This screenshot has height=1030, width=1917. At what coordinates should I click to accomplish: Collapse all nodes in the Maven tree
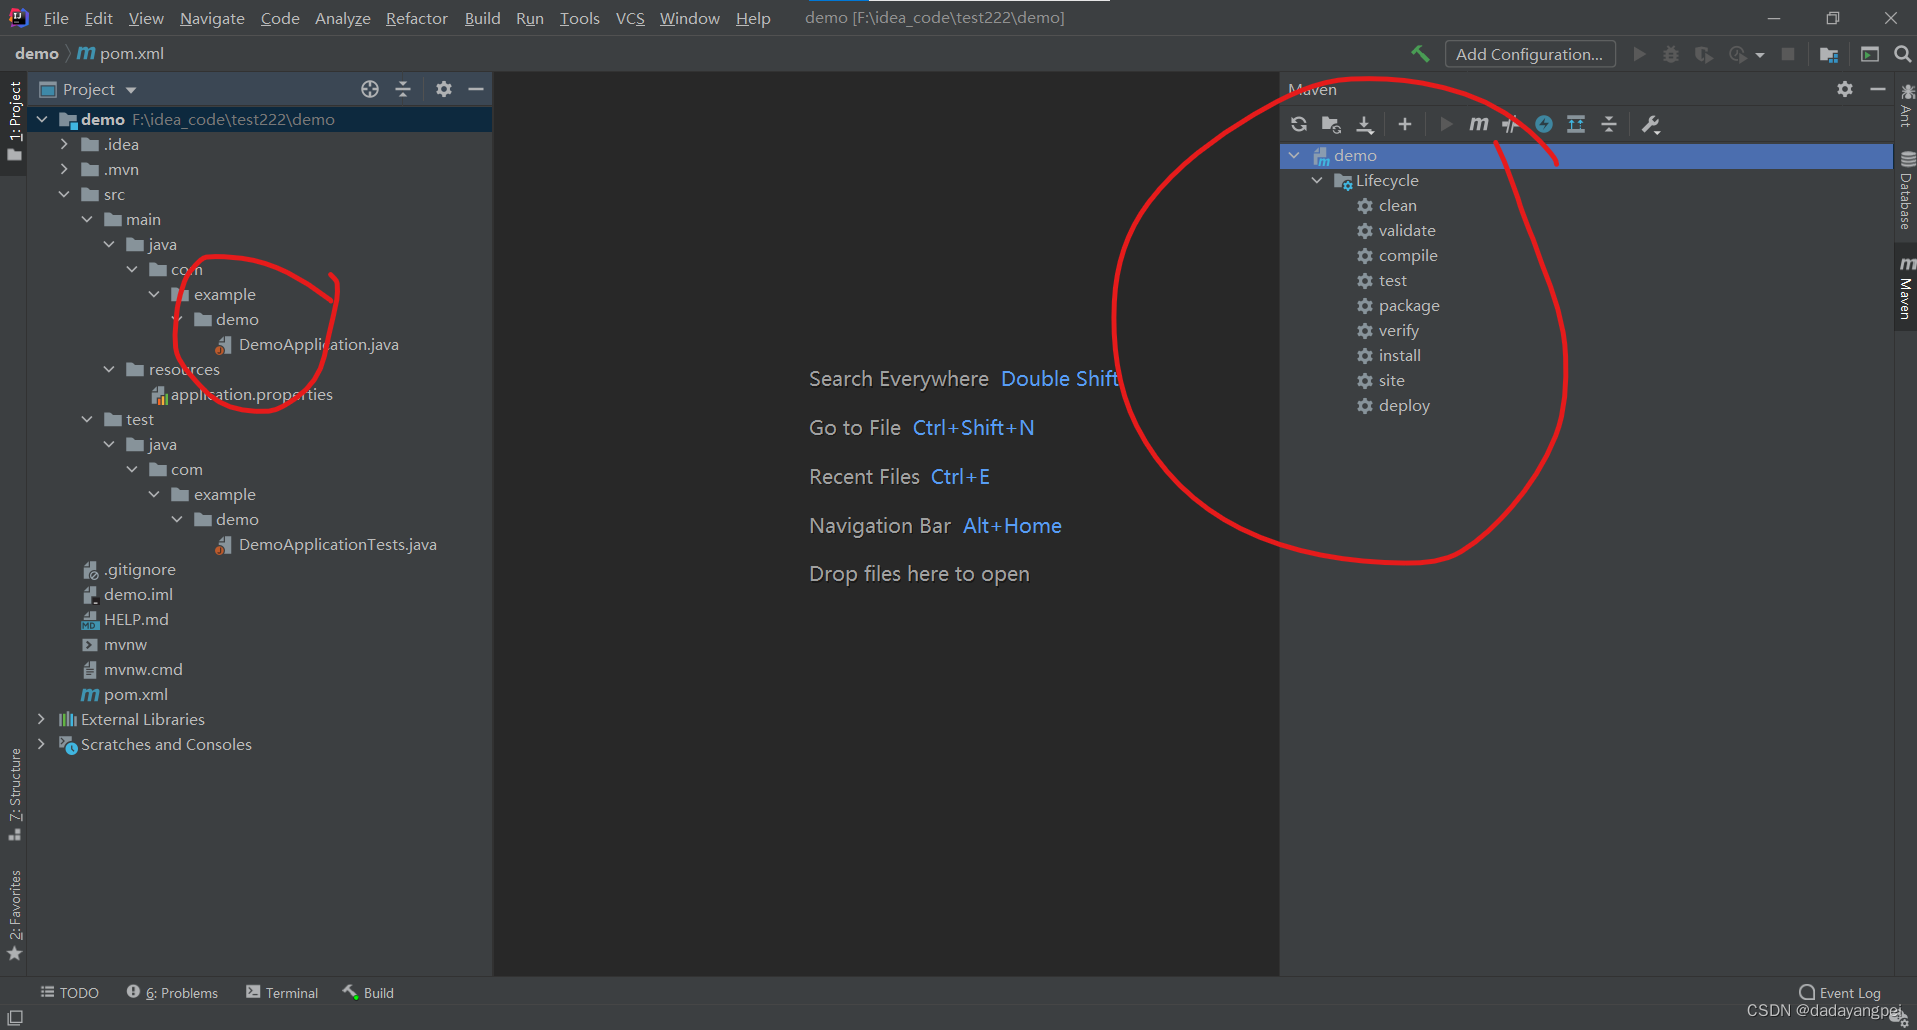coord(1609,124)
